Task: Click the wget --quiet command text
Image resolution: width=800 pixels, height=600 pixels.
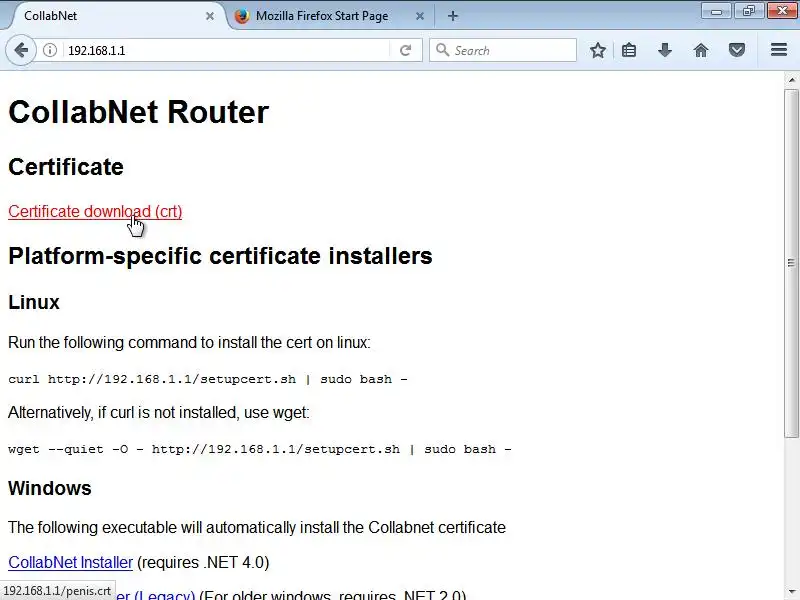Action: pyautogui.click(x=259, y=449)
